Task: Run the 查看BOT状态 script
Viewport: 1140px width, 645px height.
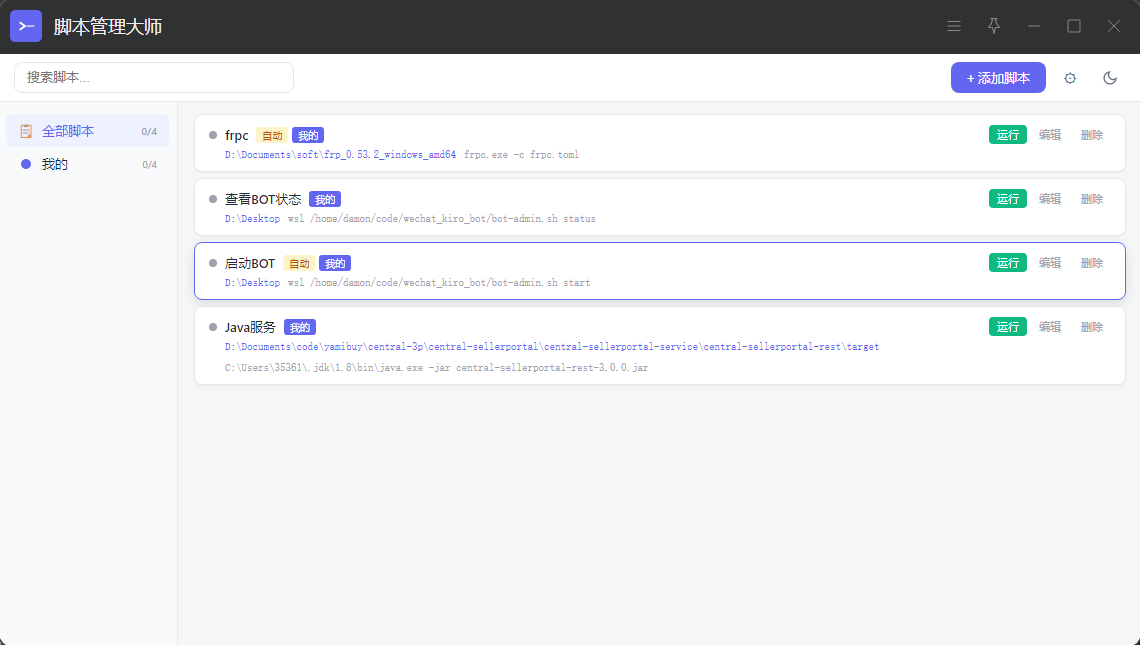Action: point(1008,199)
